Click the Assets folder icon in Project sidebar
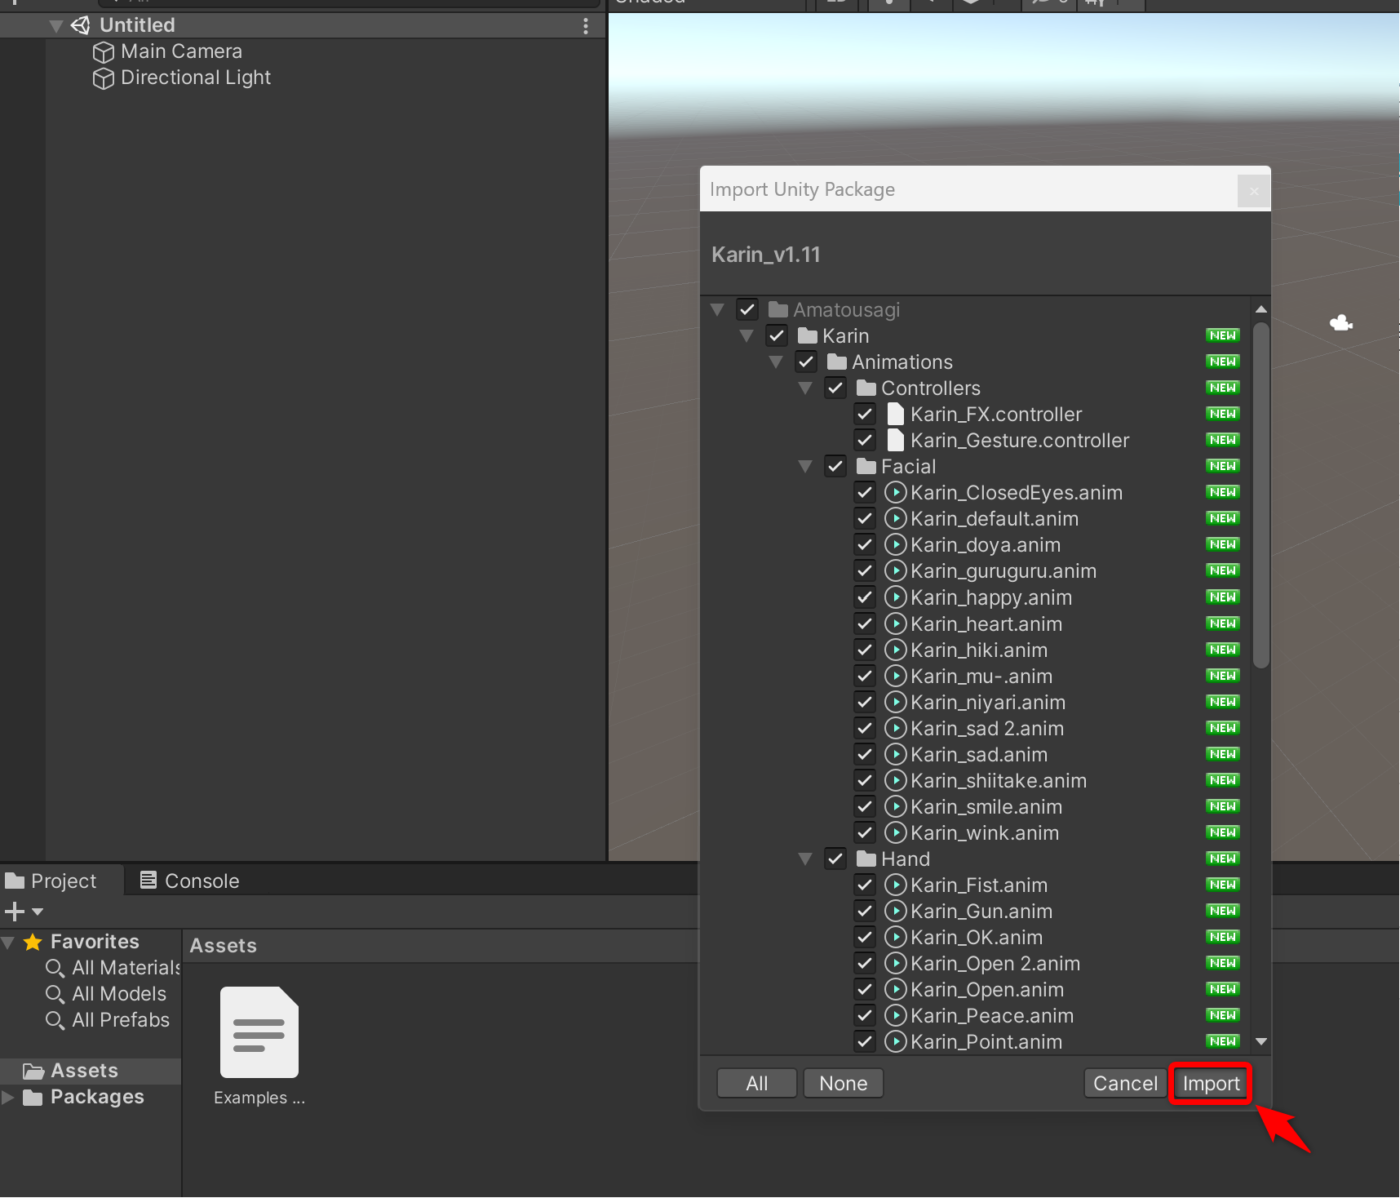The image size is (1400, 1198). point(34,1071)
